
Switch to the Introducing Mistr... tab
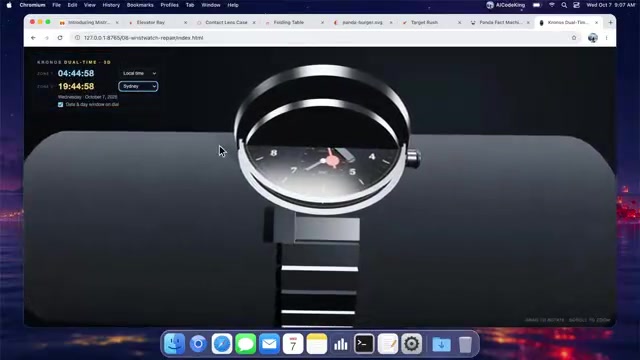point(89,22)
